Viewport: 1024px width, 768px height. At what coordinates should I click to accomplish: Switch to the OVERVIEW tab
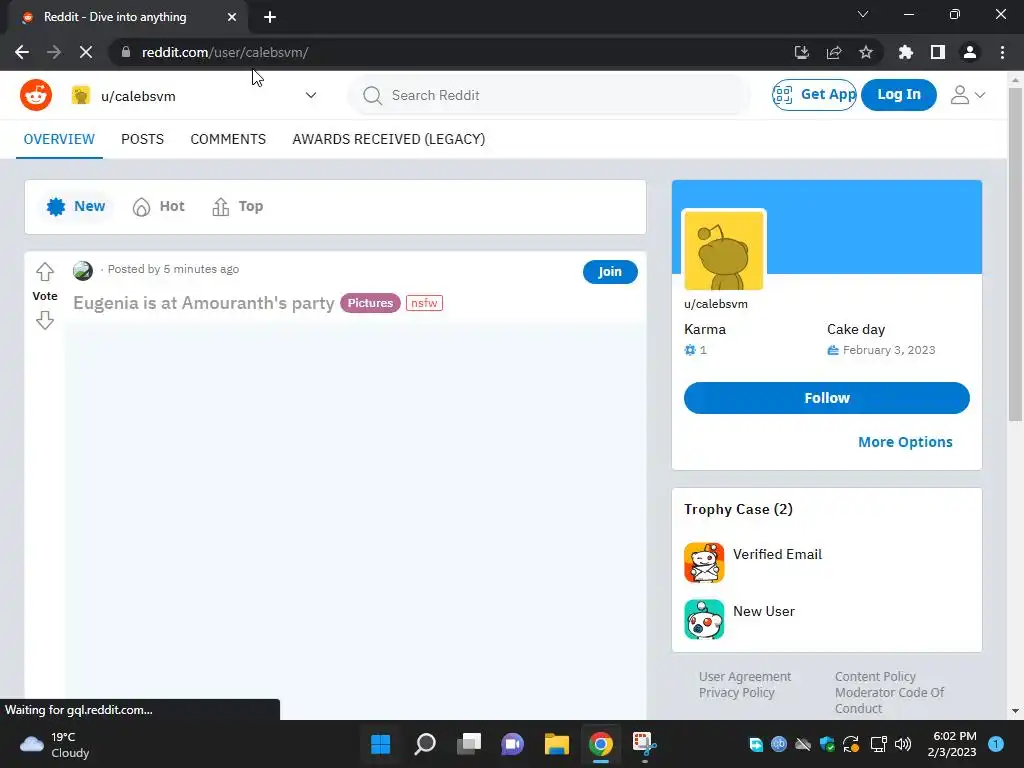[59, 139]
